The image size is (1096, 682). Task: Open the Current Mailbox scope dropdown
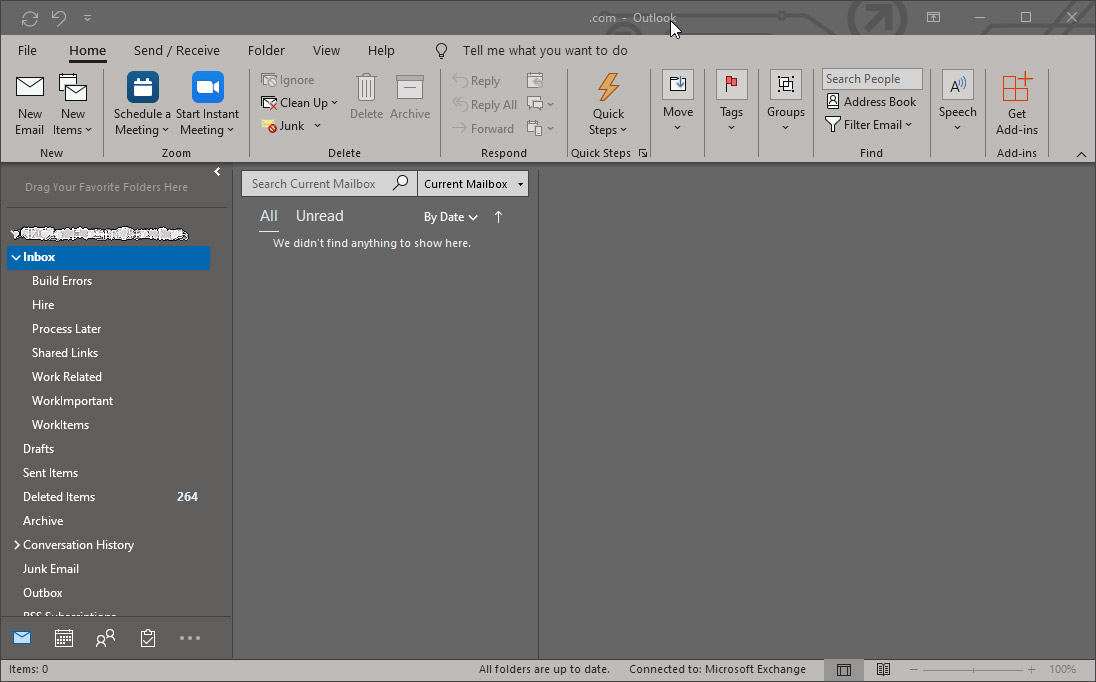[473, 184]
